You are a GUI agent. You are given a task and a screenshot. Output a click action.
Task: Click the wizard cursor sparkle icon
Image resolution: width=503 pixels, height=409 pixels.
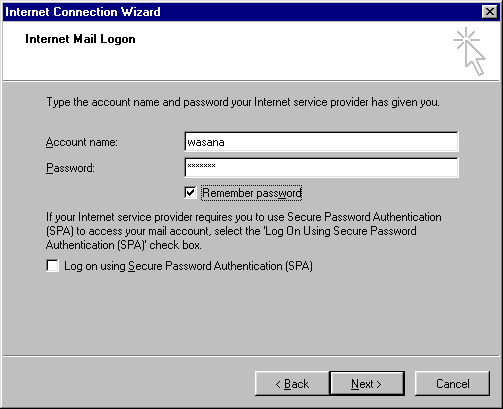[469, 52]
